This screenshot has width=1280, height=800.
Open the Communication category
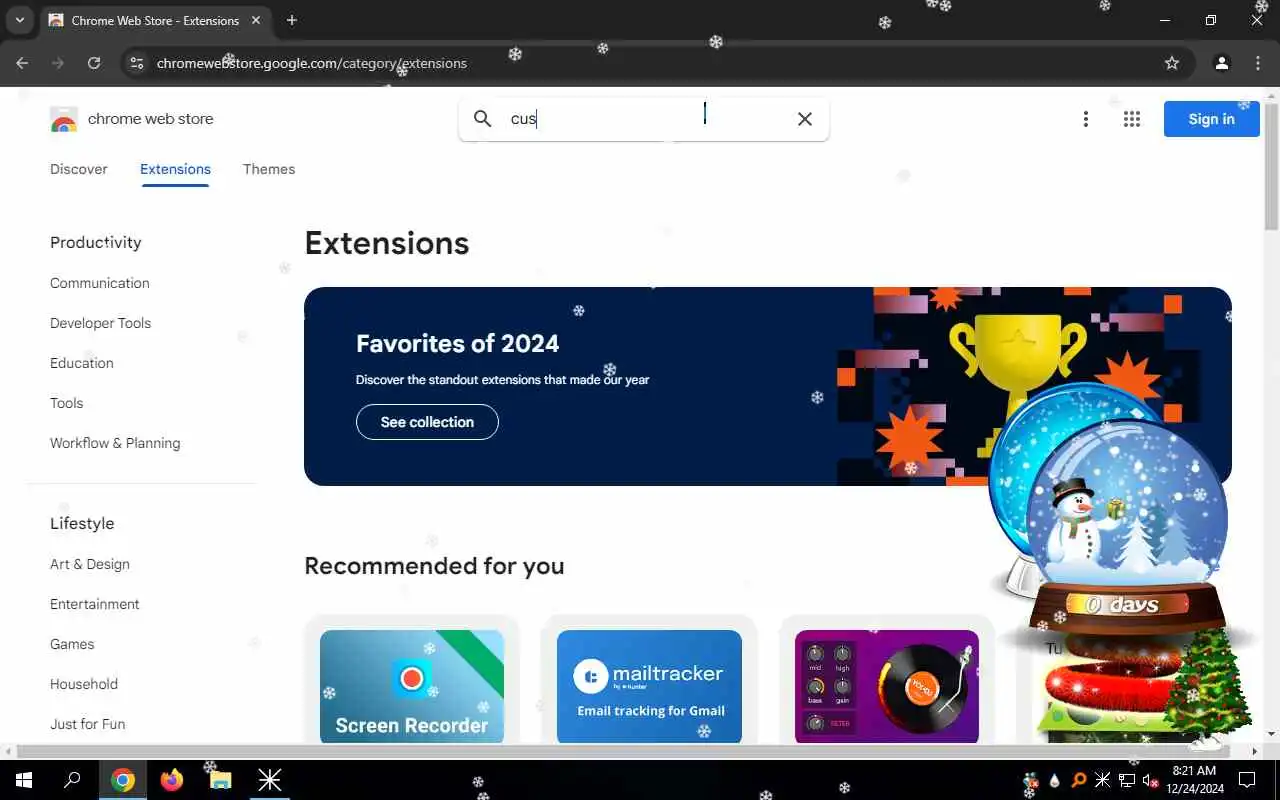pos(100,283)
